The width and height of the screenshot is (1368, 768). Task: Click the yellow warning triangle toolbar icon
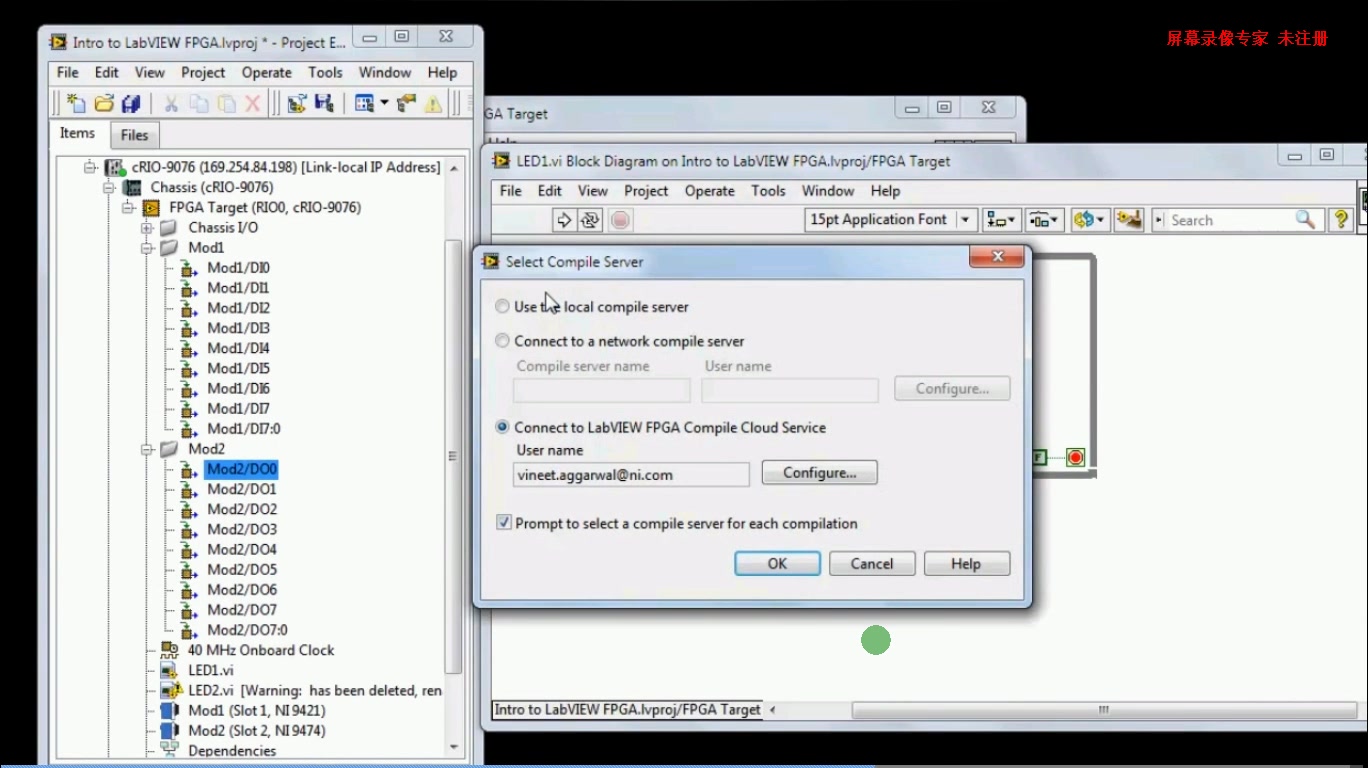pyautogui.click(x=433, y=103)
